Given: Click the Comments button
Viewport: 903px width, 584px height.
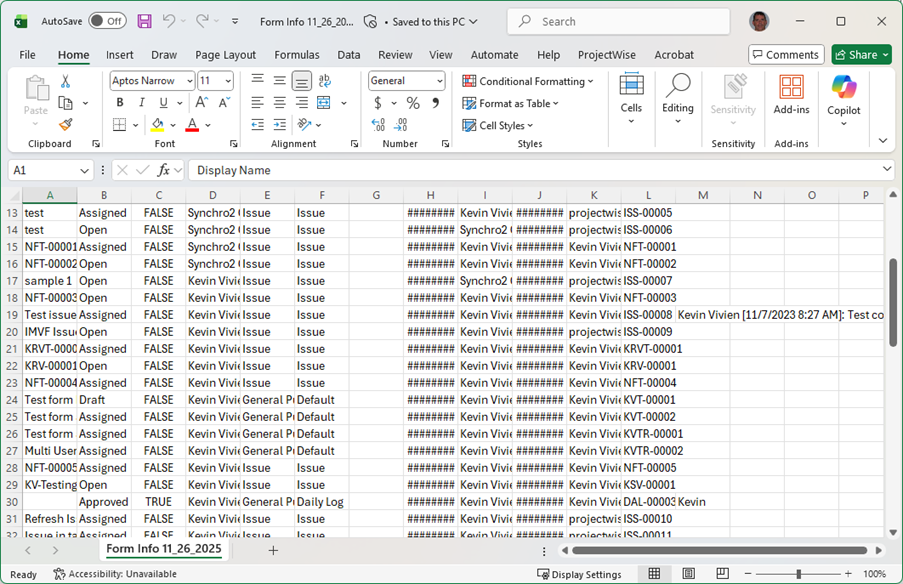Looking at the screenshot, I should (x=786, y=55).
